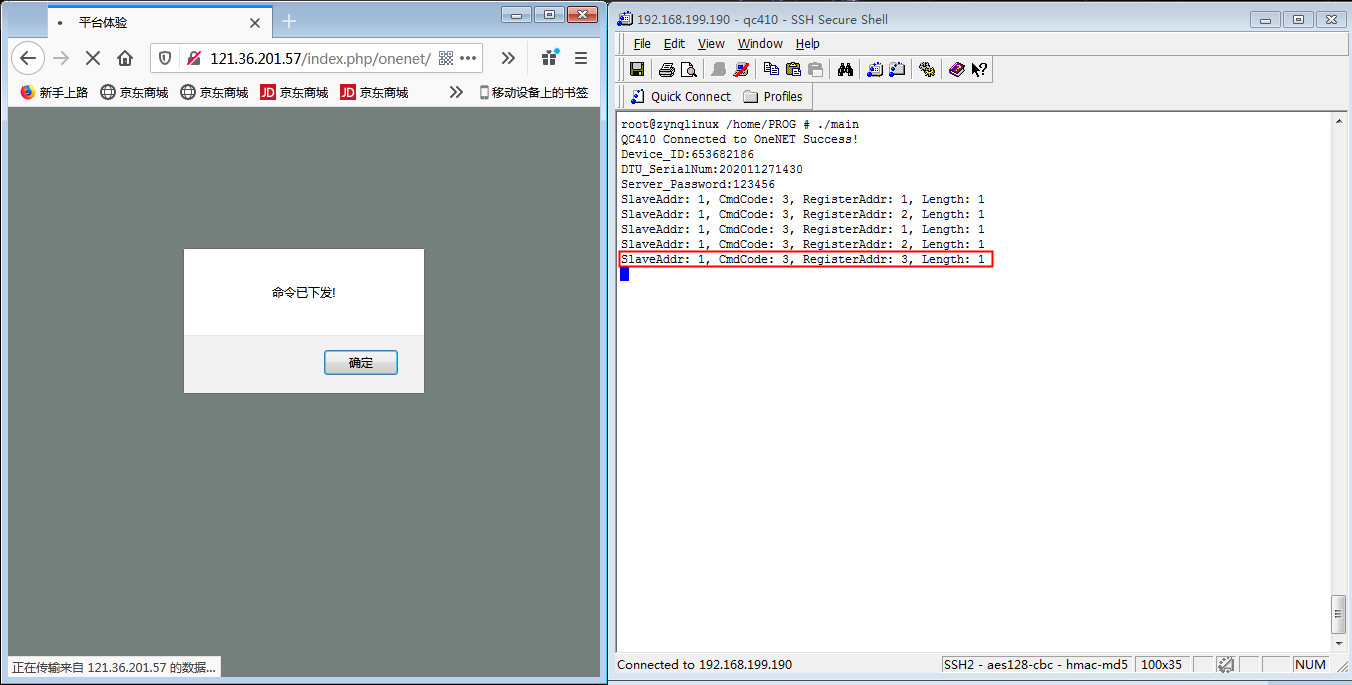Open the Window menu in SSH Secure Shell
This screenshot has width=1352, height=685.
(760, 44)
